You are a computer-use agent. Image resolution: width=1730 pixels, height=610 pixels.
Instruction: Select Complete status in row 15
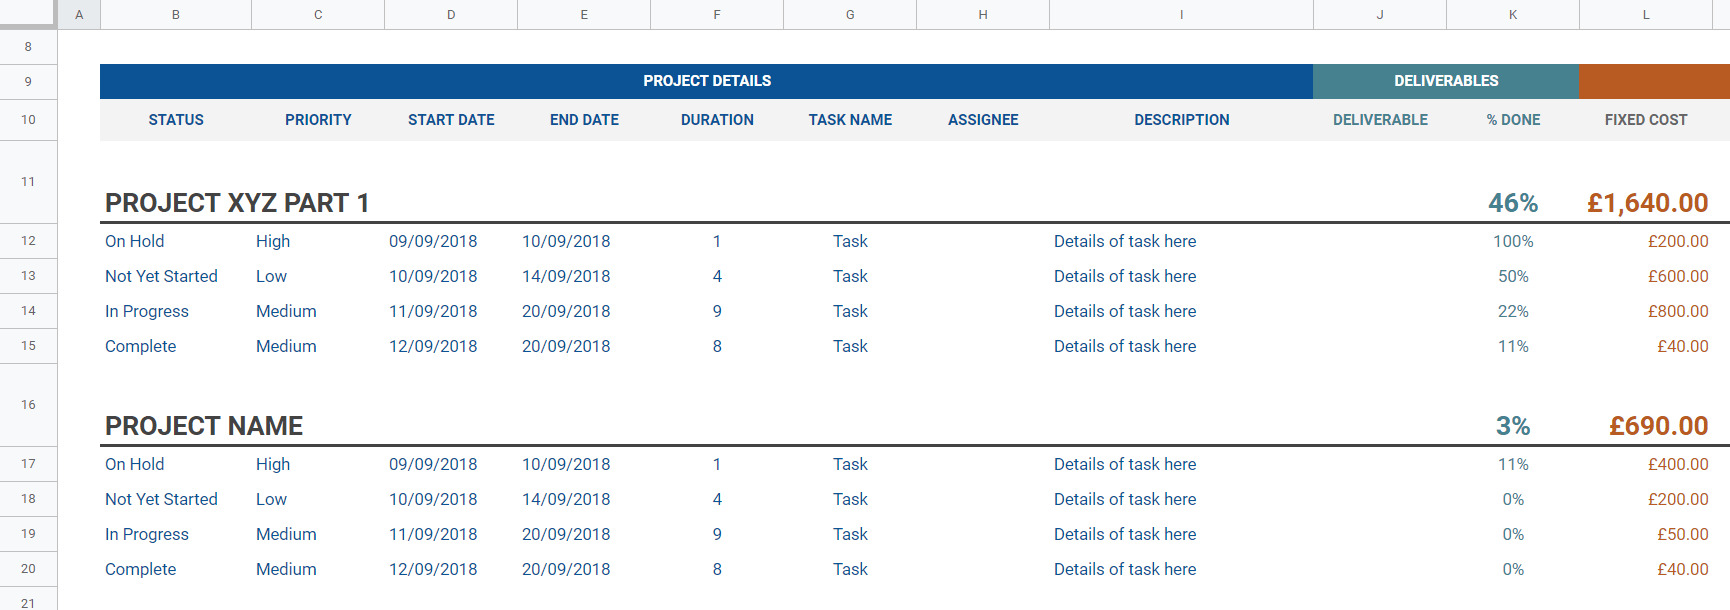pos(176,346)
